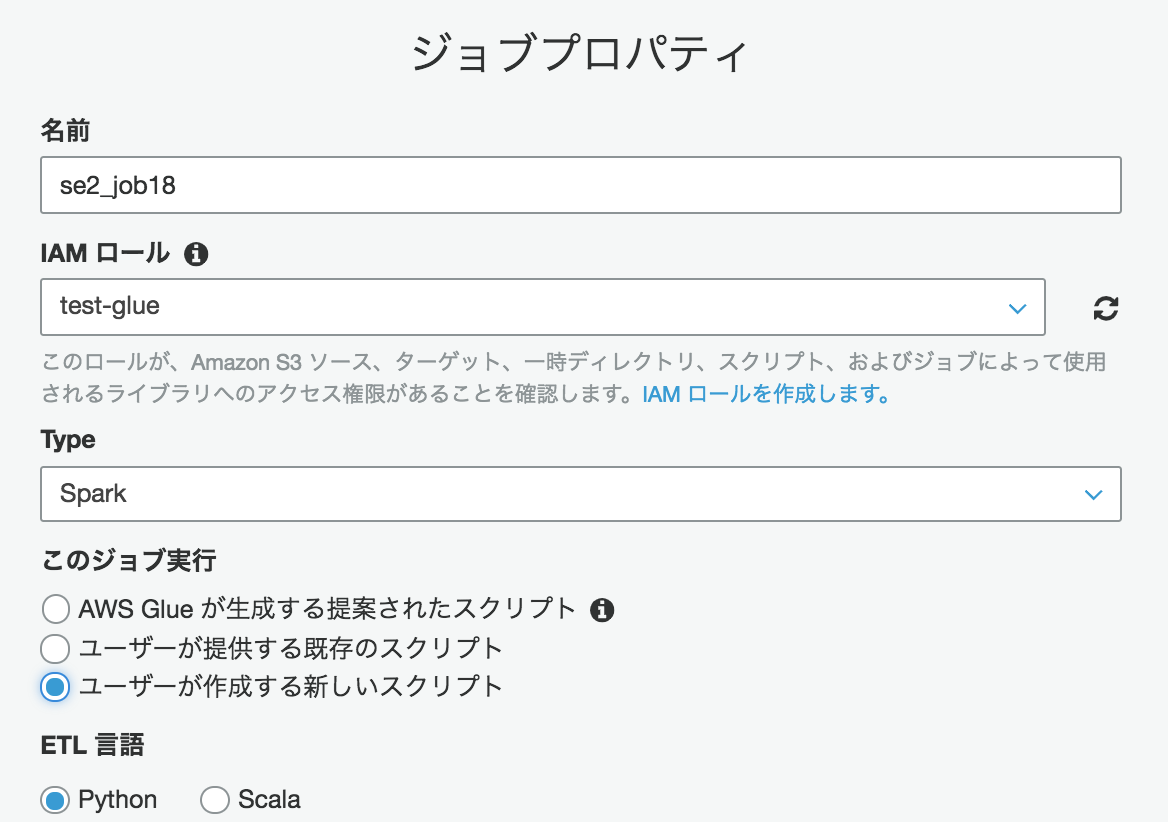This screenshot has width=1168, height=822.
Task: Select AWS Glue が生成する提案されたスクリプト option
Action: (55, 609)
